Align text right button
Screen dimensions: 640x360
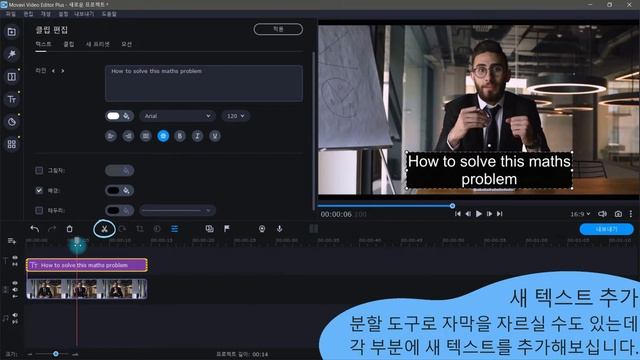pyautogui.click(x=128, y=136)
